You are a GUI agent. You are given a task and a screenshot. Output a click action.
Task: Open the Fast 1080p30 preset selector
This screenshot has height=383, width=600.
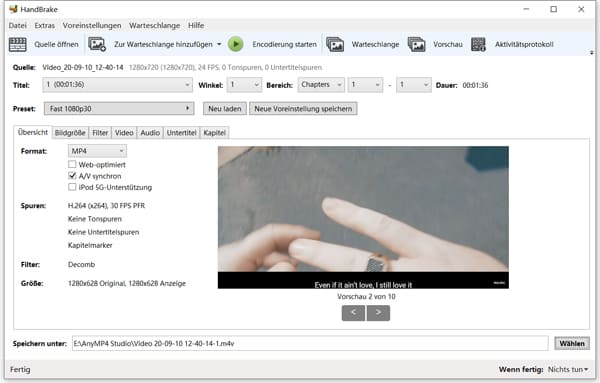click(x=119, y=109)
